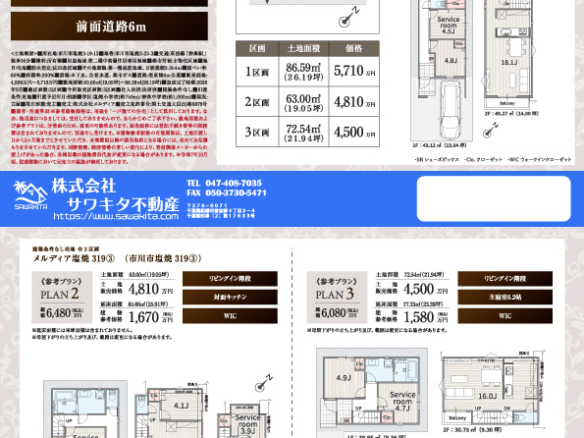The image size is (584, 438).
Task: Click the メルディア塩焼 319③ heading
Action: click(x=74, y=258)
